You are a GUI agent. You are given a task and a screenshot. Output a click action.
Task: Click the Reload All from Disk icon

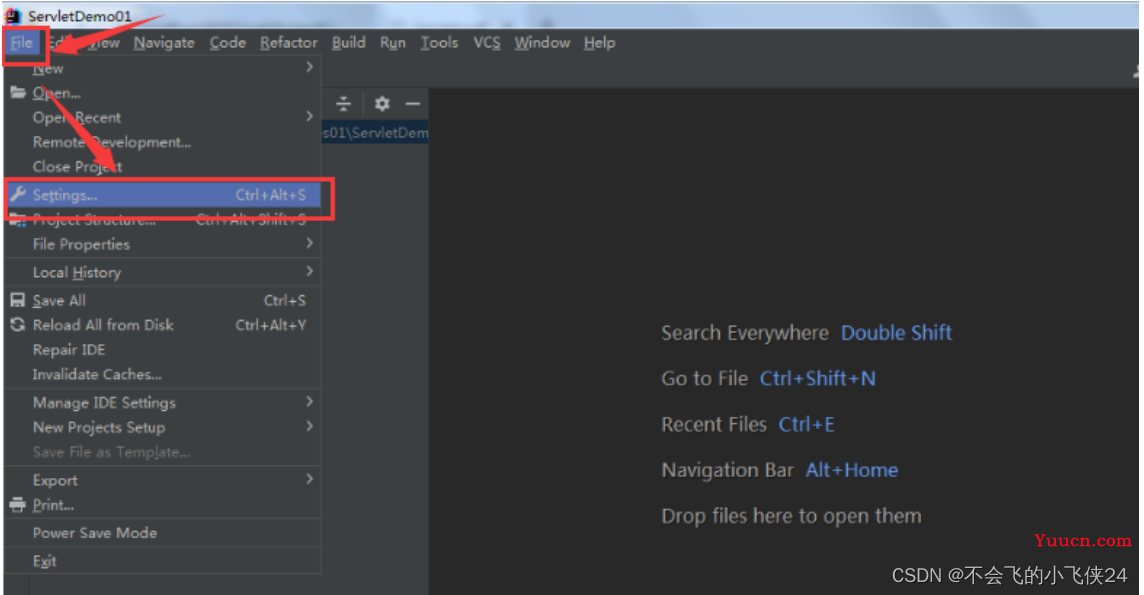click(17, 325)
